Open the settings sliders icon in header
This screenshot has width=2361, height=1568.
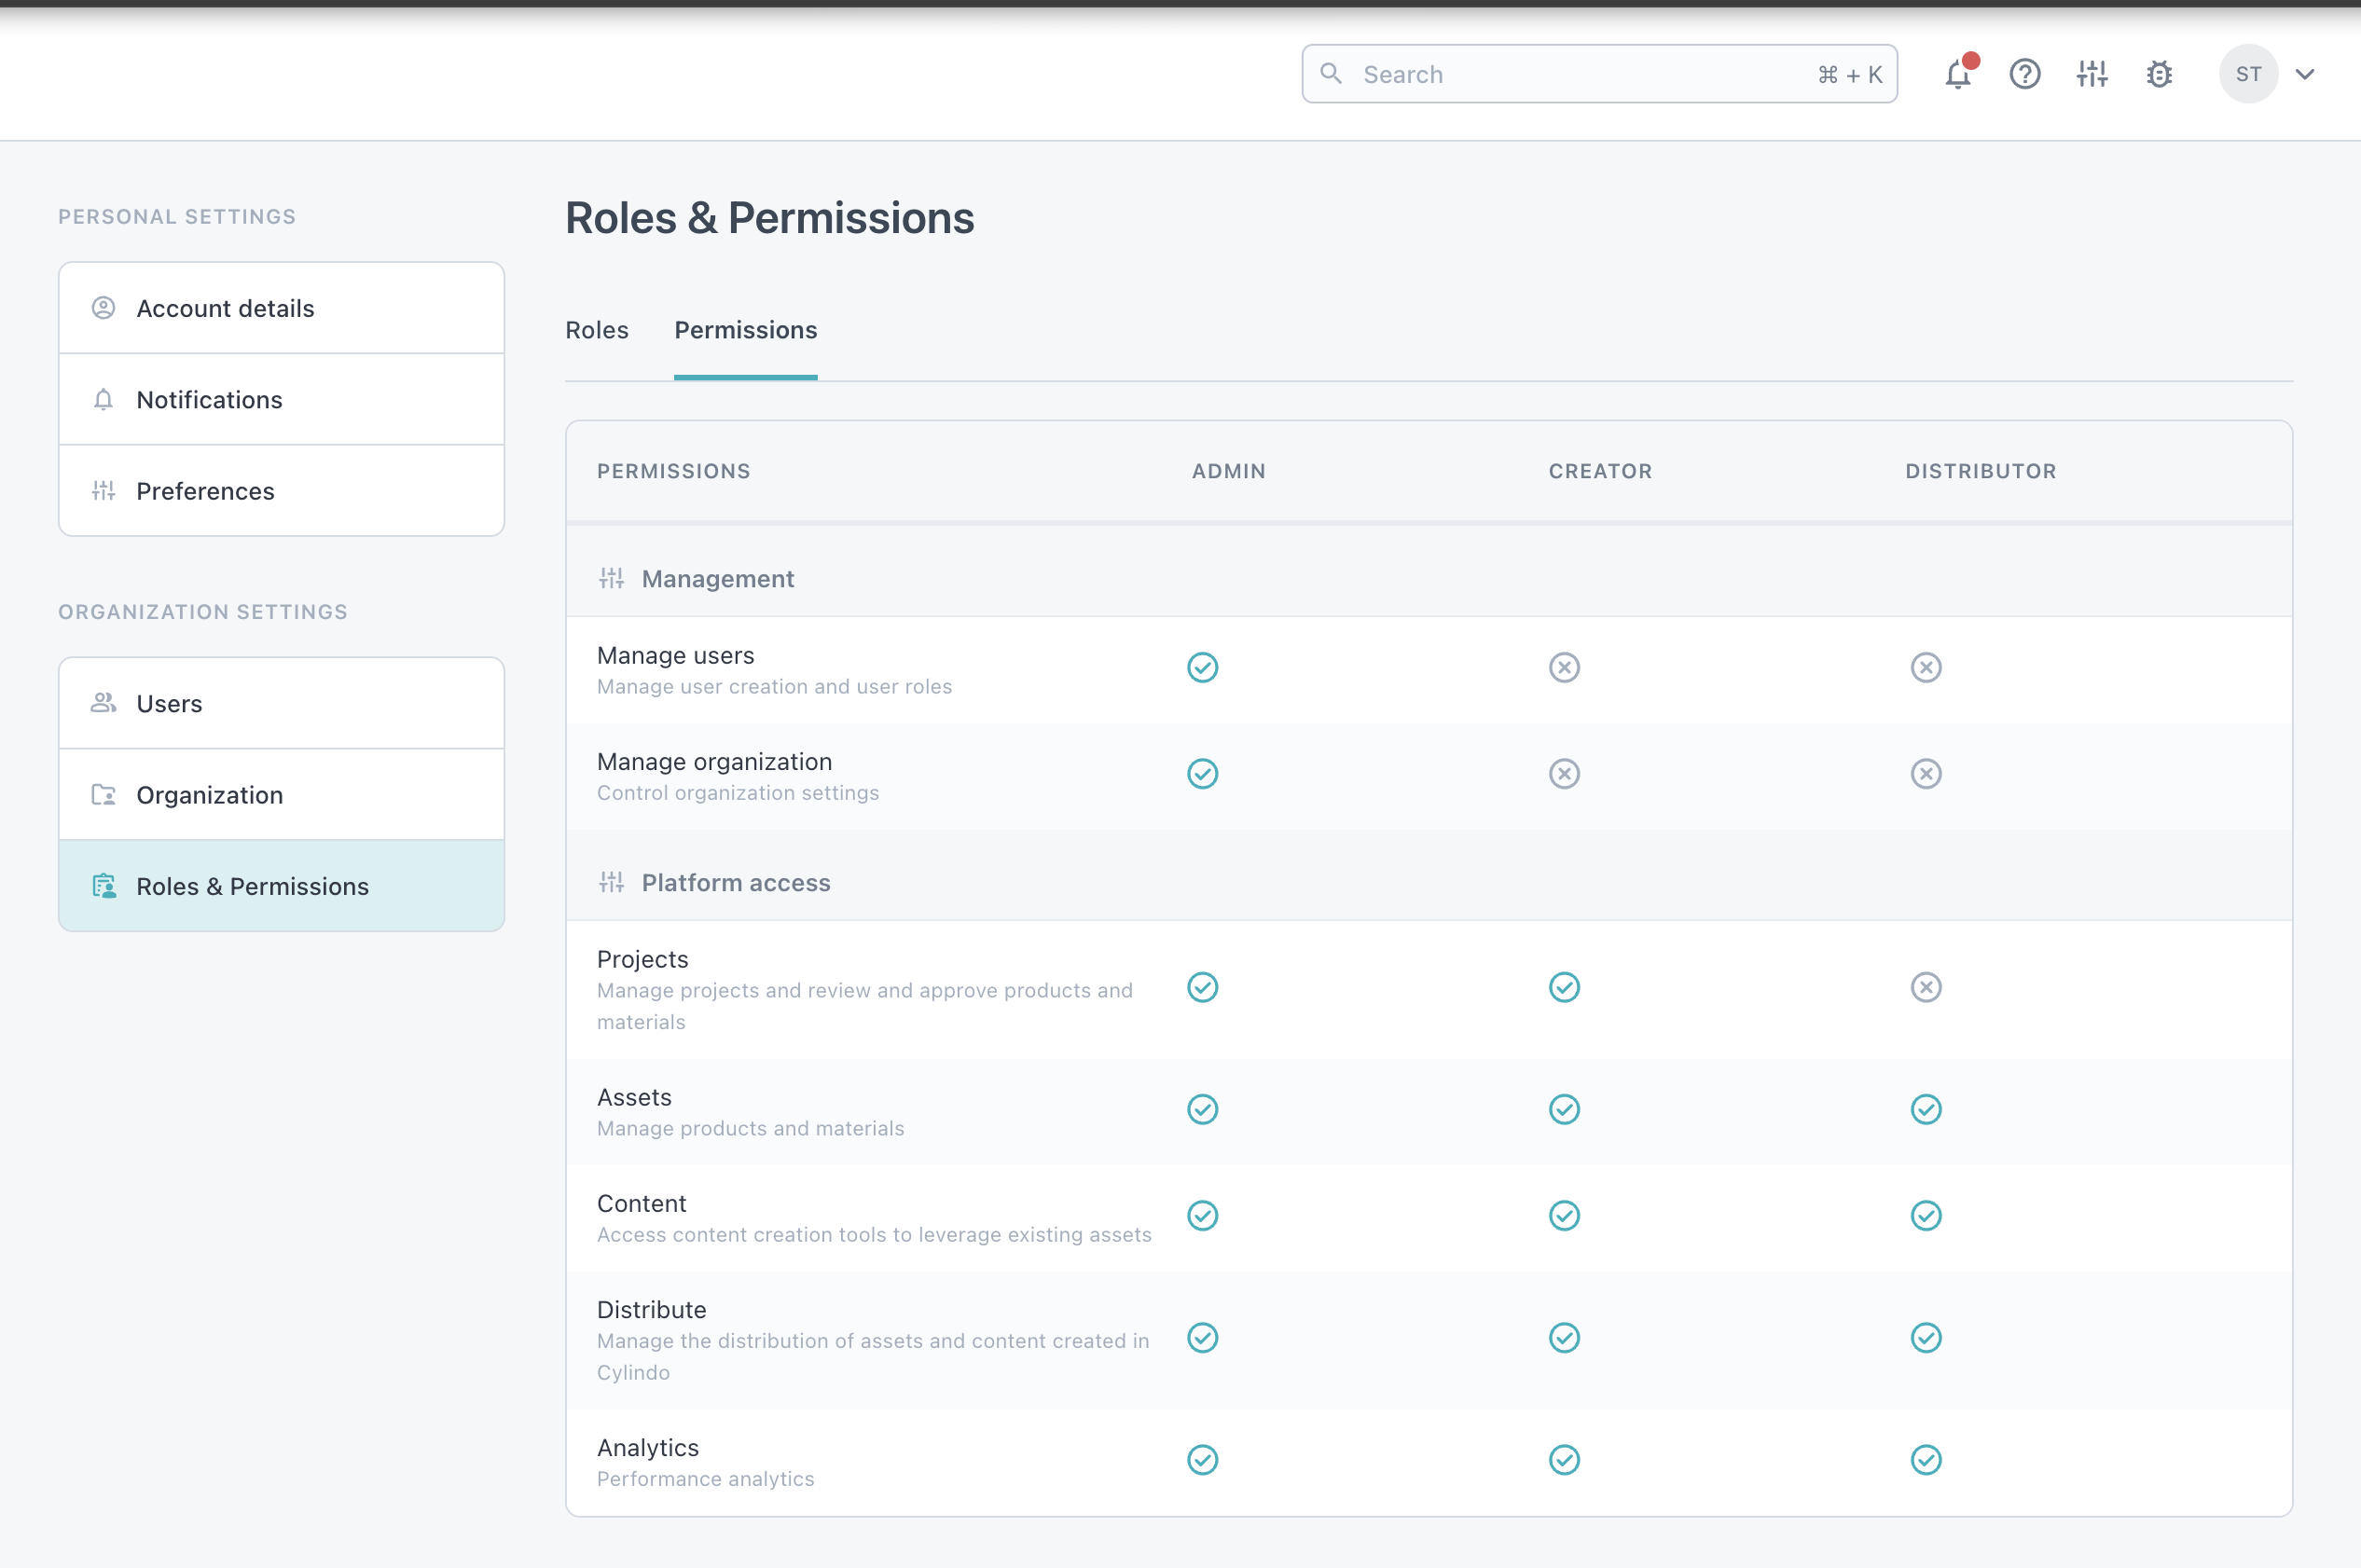tap(2091, 74)
